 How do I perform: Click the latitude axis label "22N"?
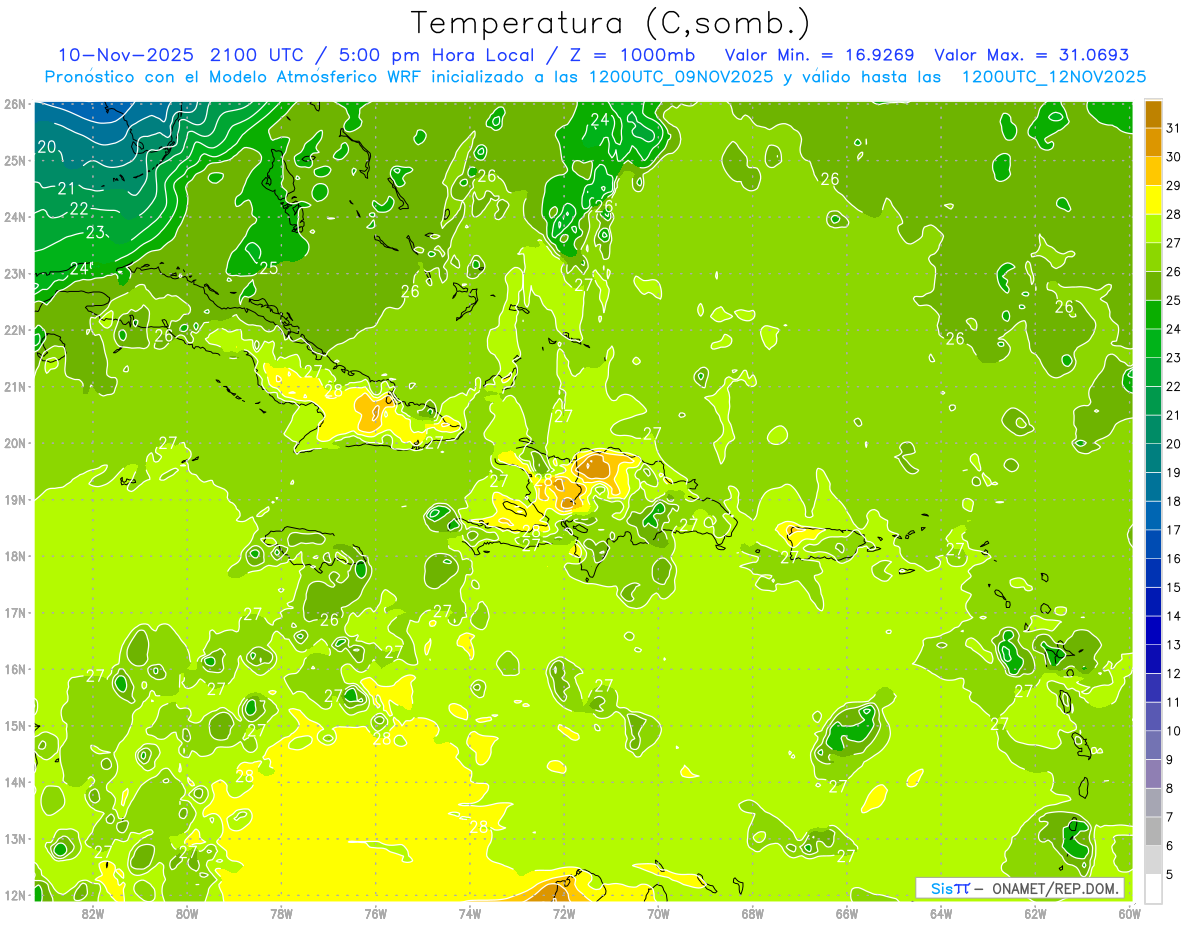coord(14,330)
